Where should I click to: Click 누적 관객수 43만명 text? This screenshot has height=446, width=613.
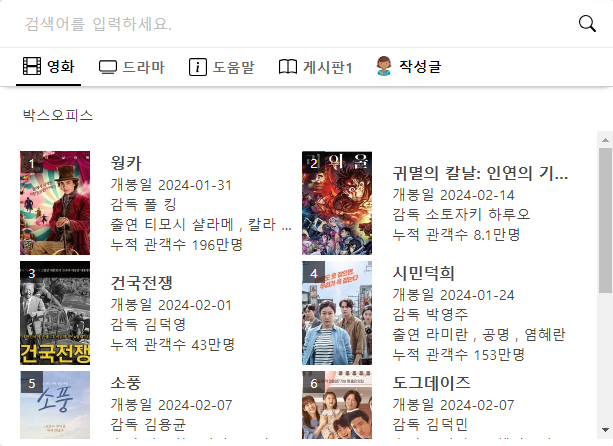(172, 344)
